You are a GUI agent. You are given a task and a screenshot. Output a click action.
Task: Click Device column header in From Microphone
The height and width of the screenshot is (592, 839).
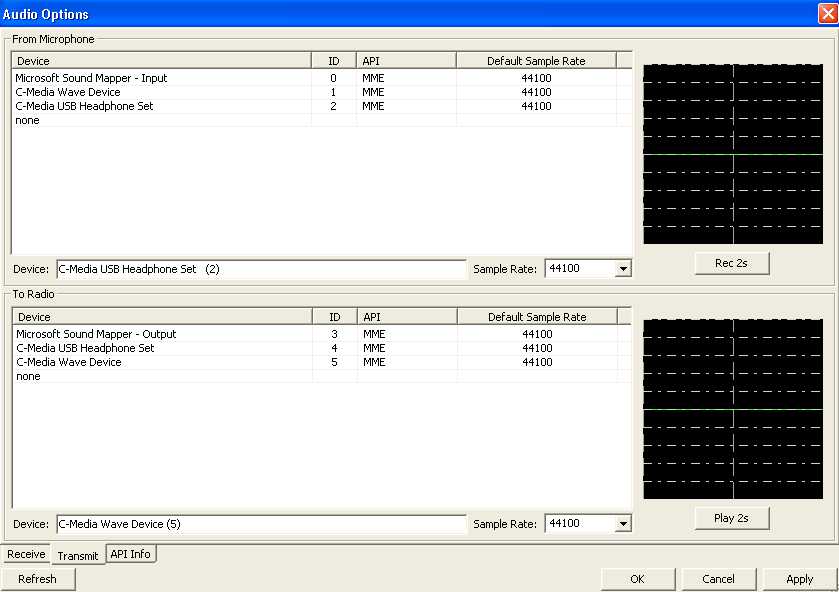(x=161, y=61)
